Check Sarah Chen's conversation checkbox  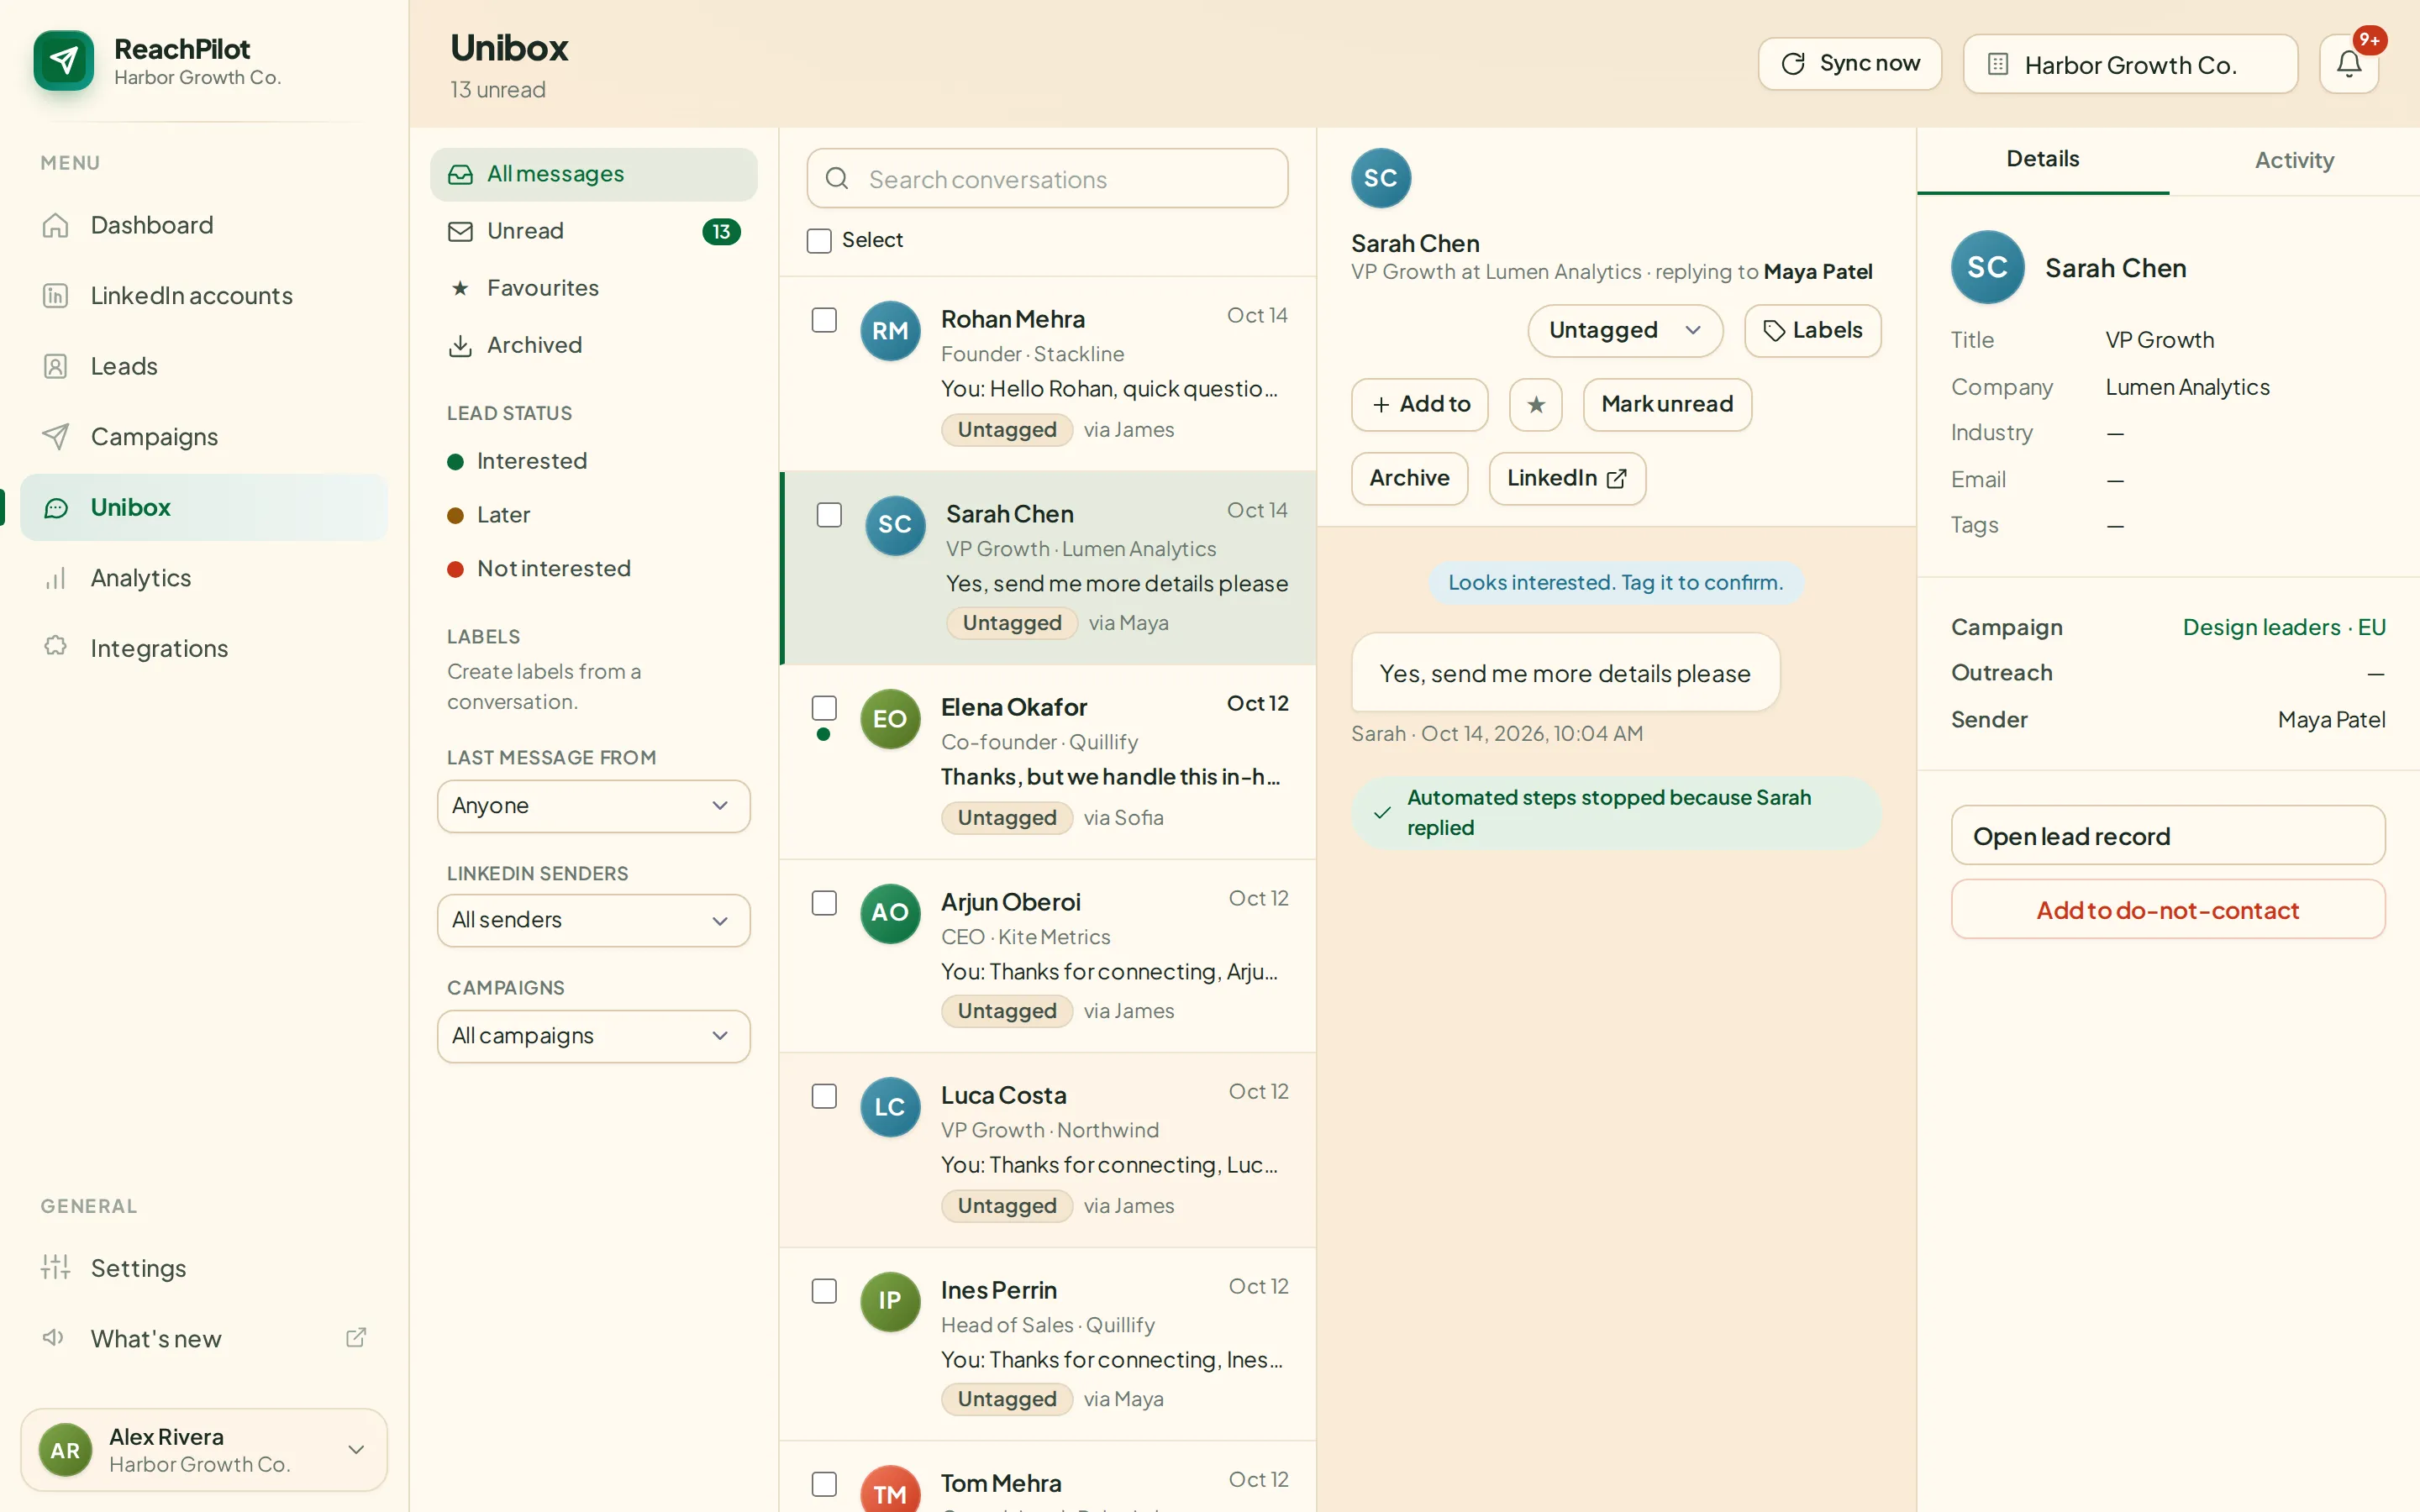pyautogui.click(x=829, y=515)
